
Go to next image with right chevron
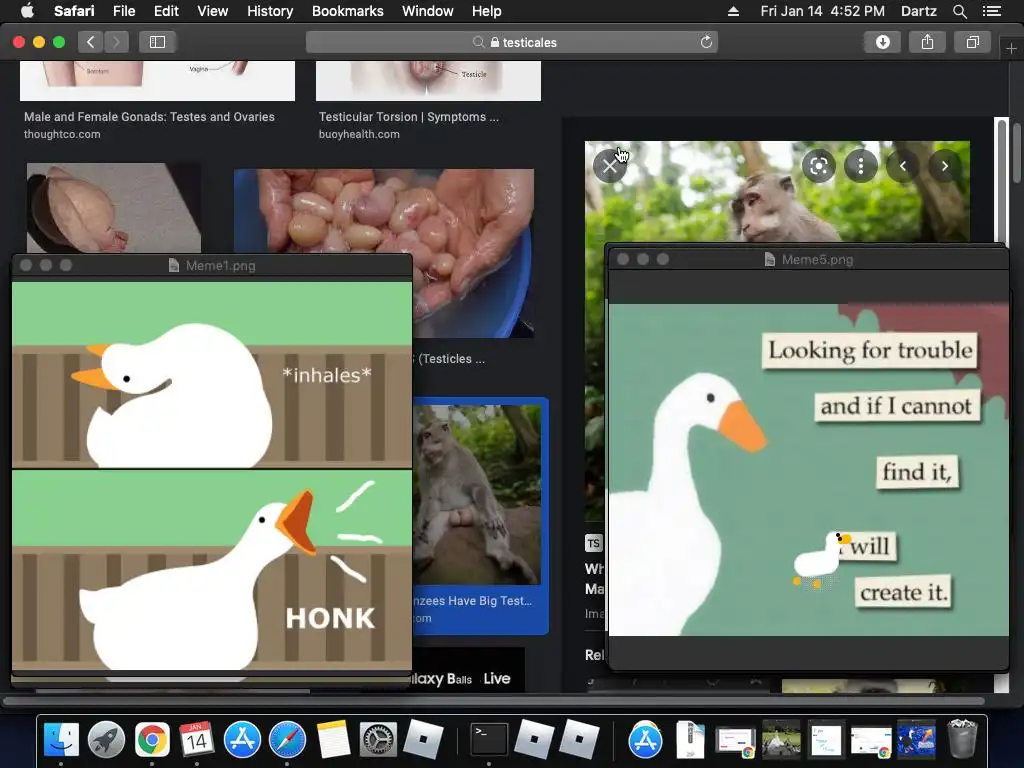[944, 166]
